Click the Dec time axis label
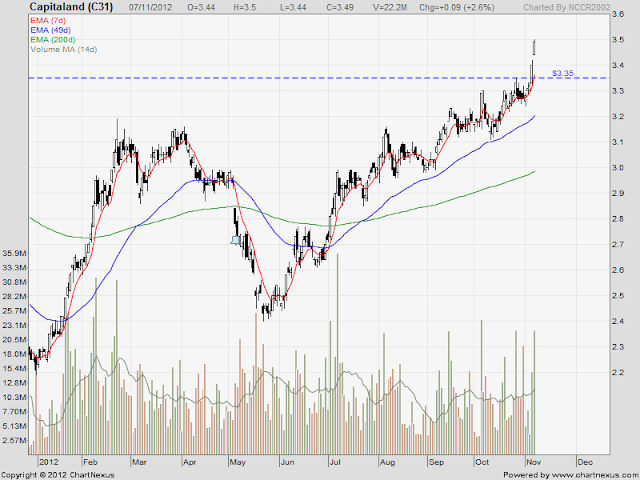640x480 pixels. (585, 462)
